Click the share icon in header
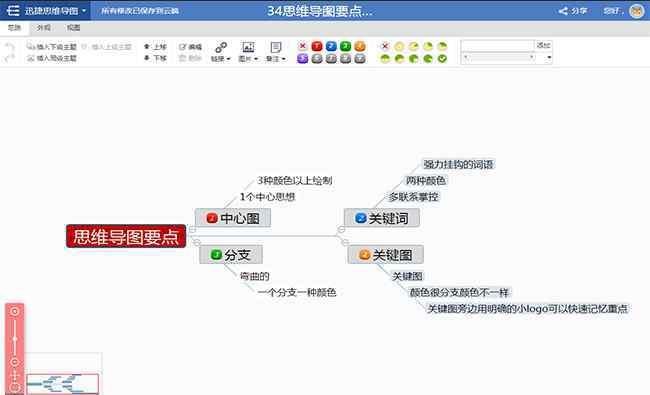 click(563, 11)
